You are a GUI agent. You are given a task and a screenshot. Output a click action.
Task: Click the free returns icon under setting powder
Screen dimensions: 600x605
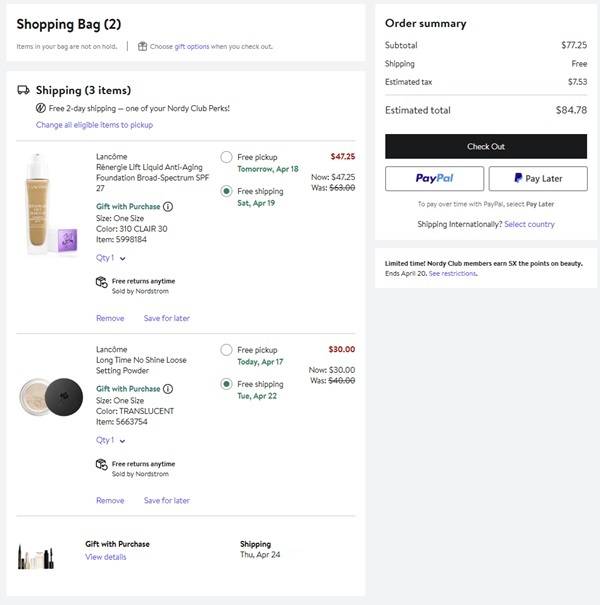(101, 464)
